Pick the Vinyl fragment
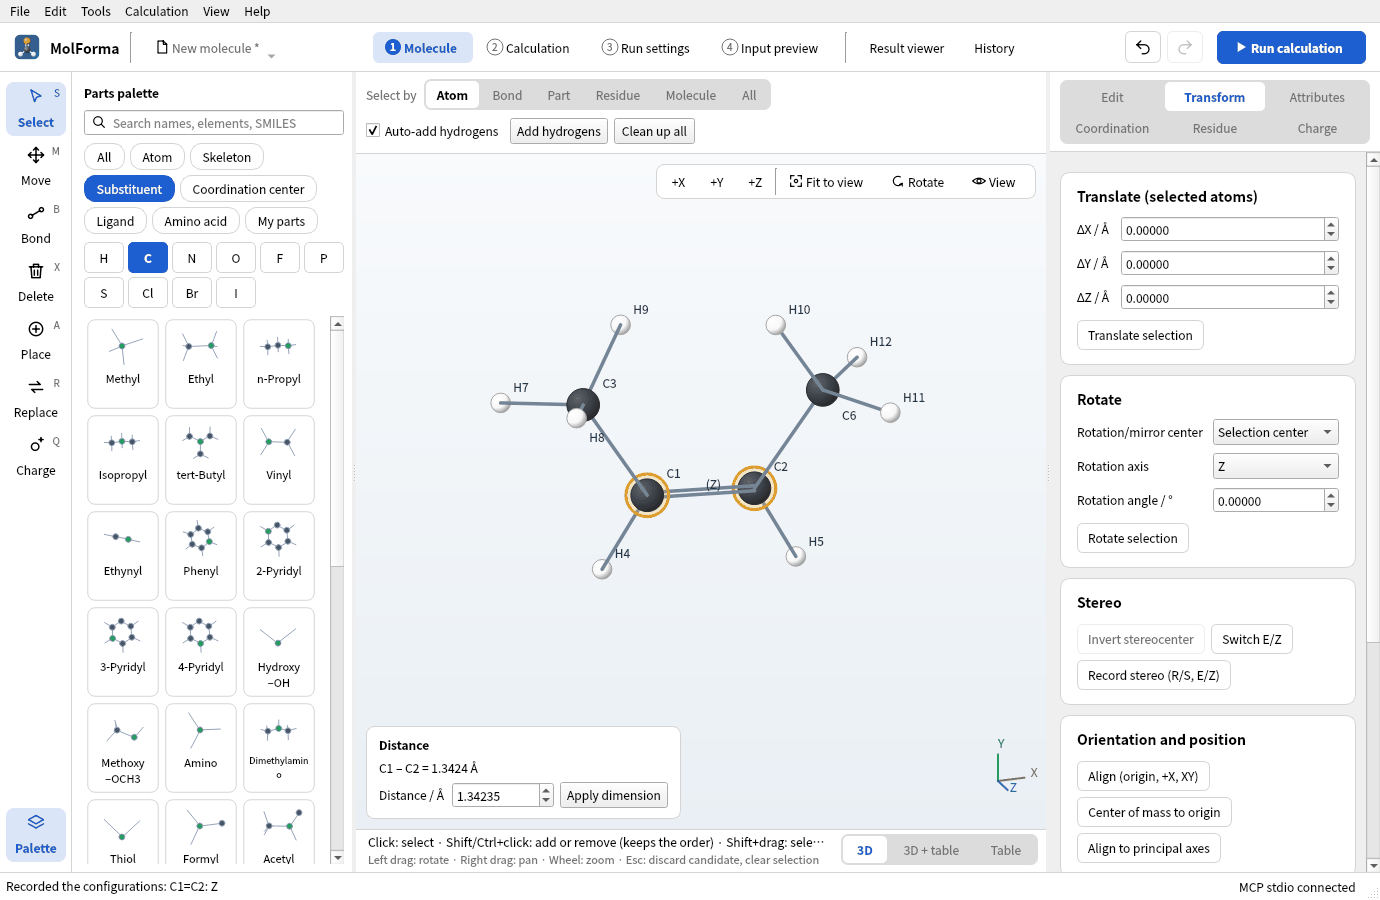Viewport: 1380px width, 900px height. [279, 459]
